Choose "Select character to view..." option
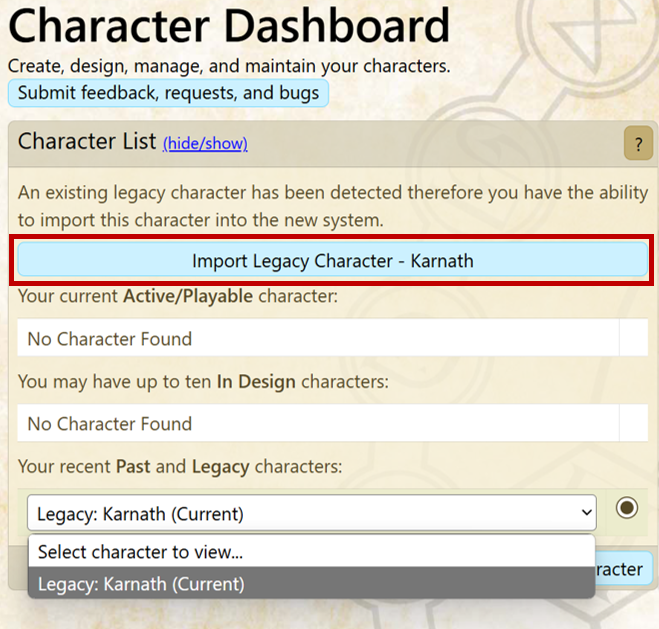The image size is (659, 629). pyautogui.click(x=311, y=551)
